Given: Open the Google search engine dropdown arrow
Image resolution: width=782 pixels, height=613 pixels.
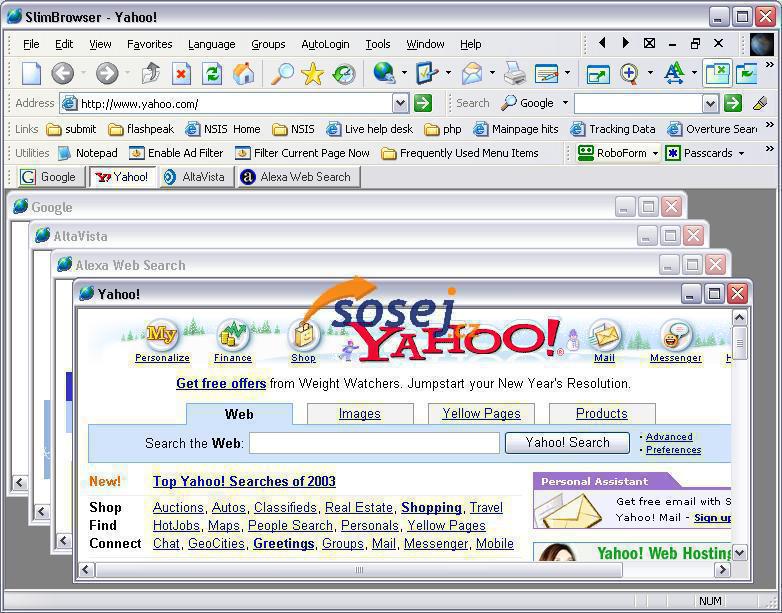Looking at the screenshot, I should (565, 103).
